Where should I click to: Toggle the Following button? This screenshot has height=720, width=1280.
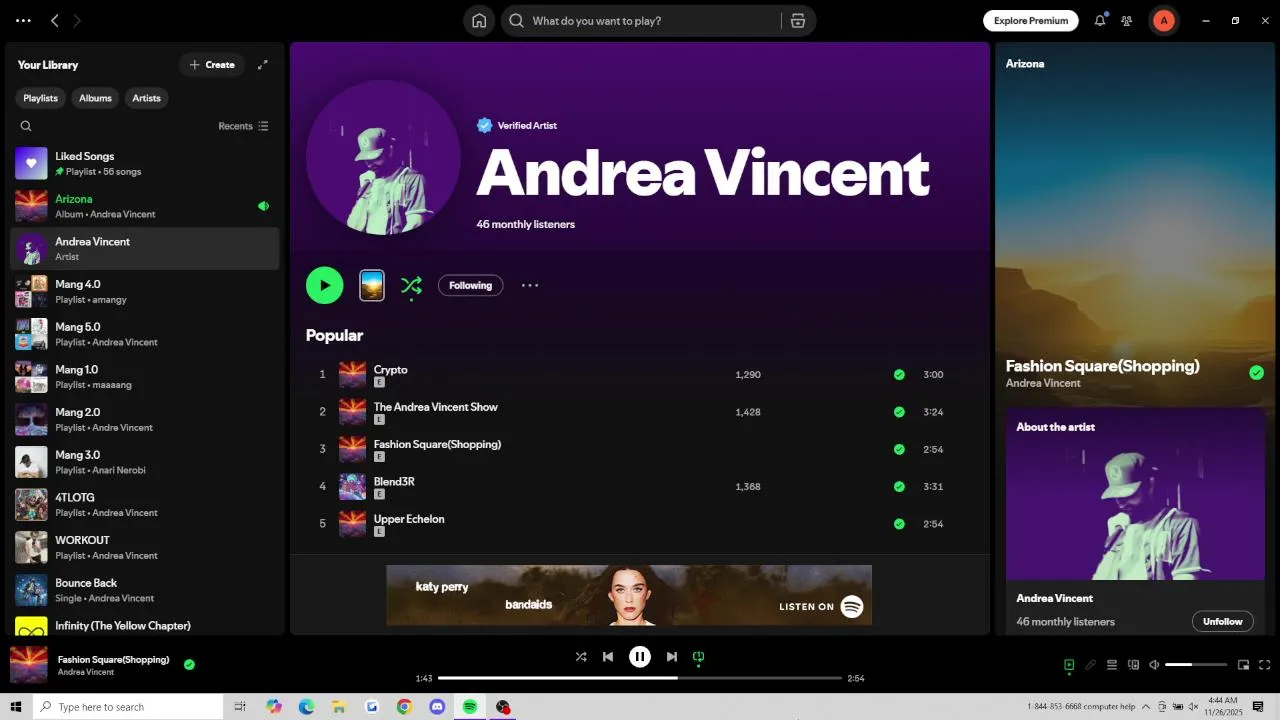[x=470, y=285]
